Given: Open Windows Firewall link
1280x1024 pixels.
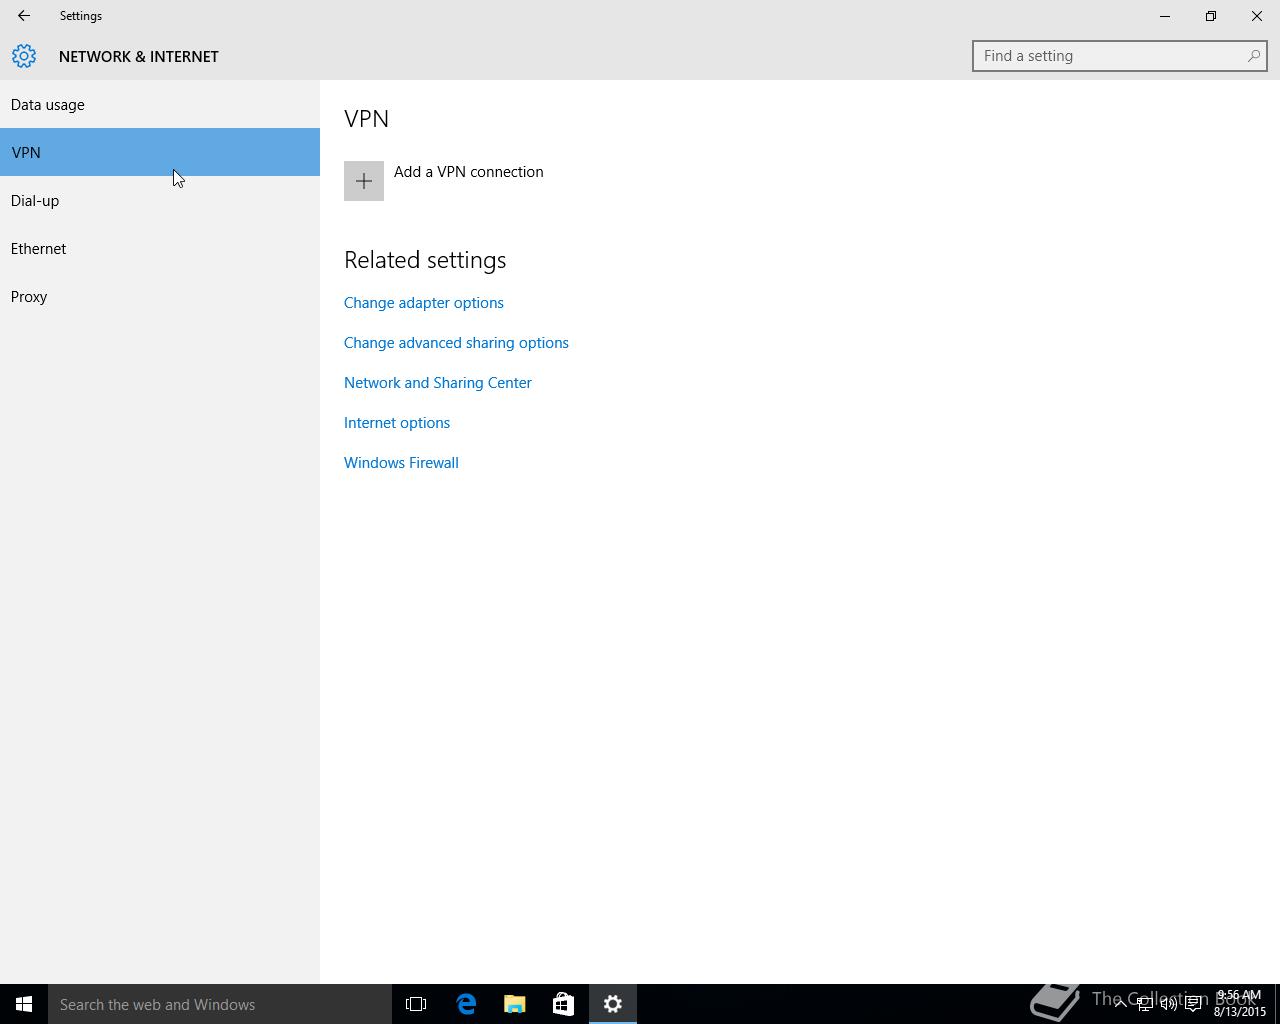Looking at the screenshot, I should click(x=401, y=463).
